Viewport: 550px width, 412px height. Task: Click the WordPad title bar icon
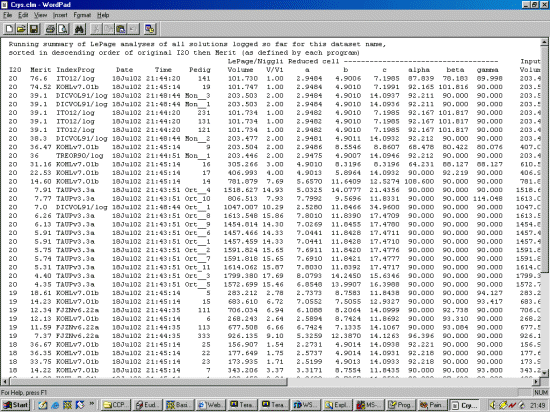(x=5, y=5)
